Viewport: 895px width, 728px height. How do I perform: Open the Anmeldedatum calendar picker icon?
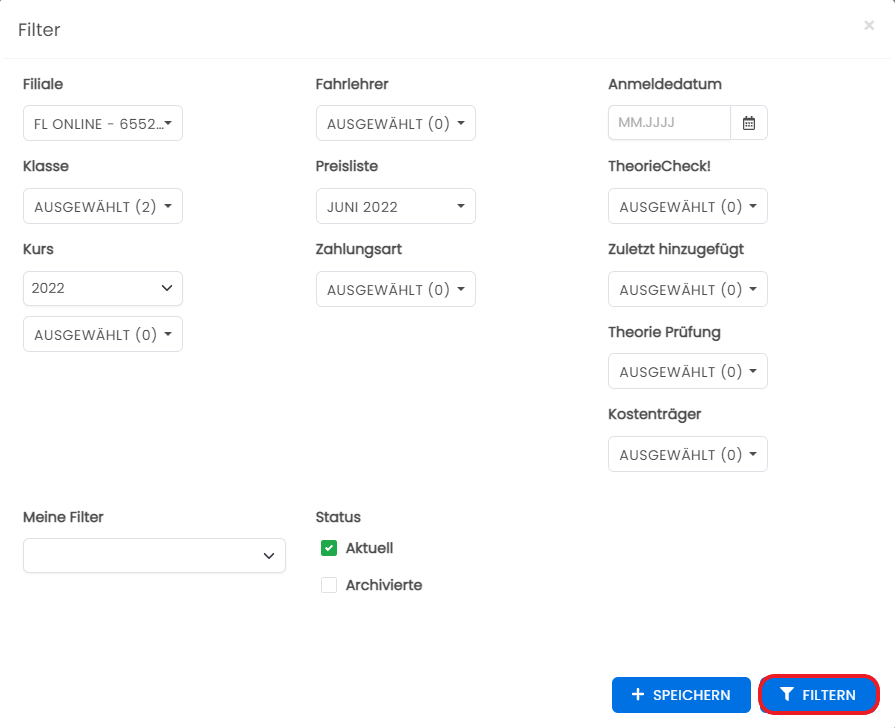[749, 123]
